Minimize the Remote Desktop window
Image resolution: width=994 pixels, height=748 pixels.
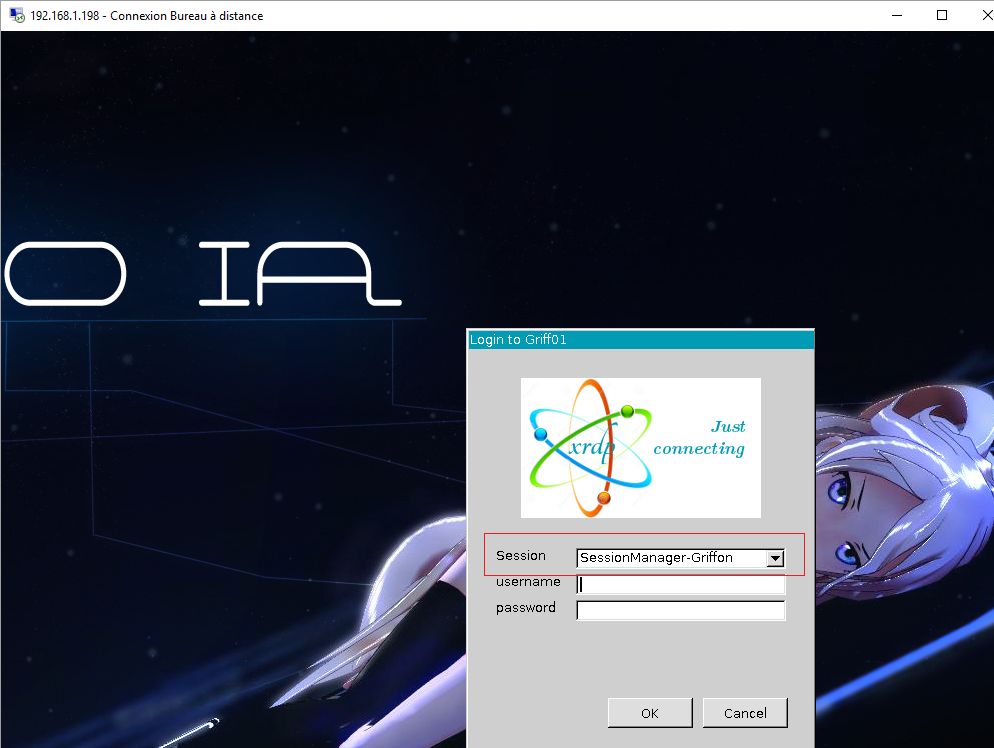click(x=896, y=15)
